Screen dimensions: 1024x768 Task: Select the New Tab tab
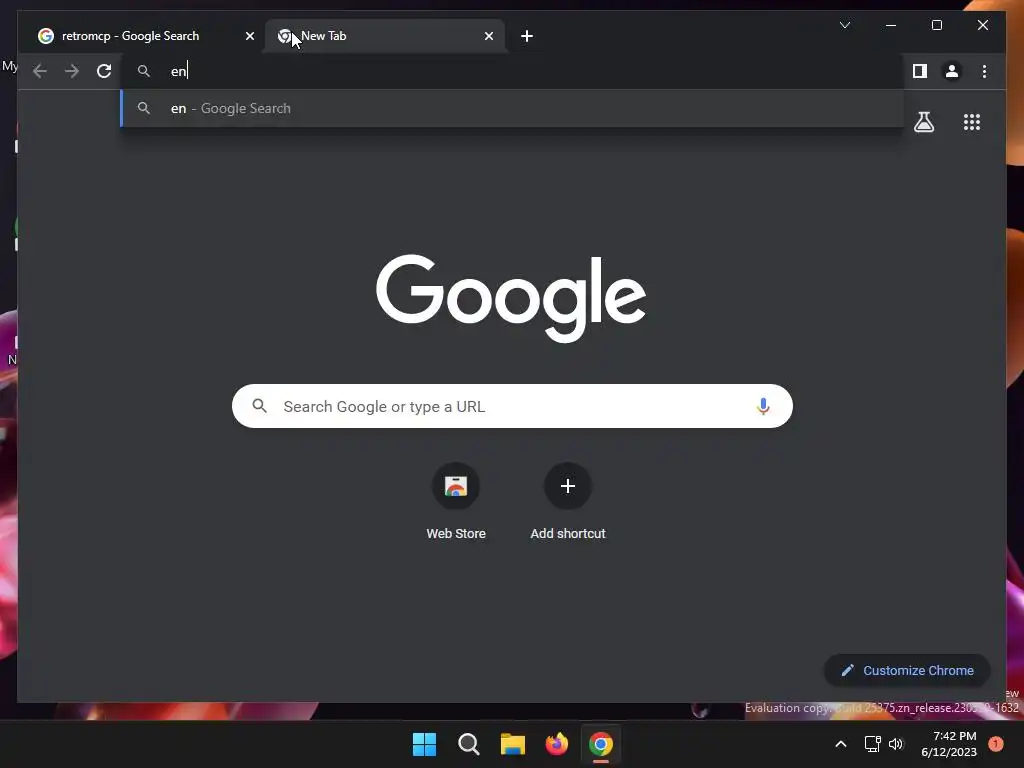(384, 36)
